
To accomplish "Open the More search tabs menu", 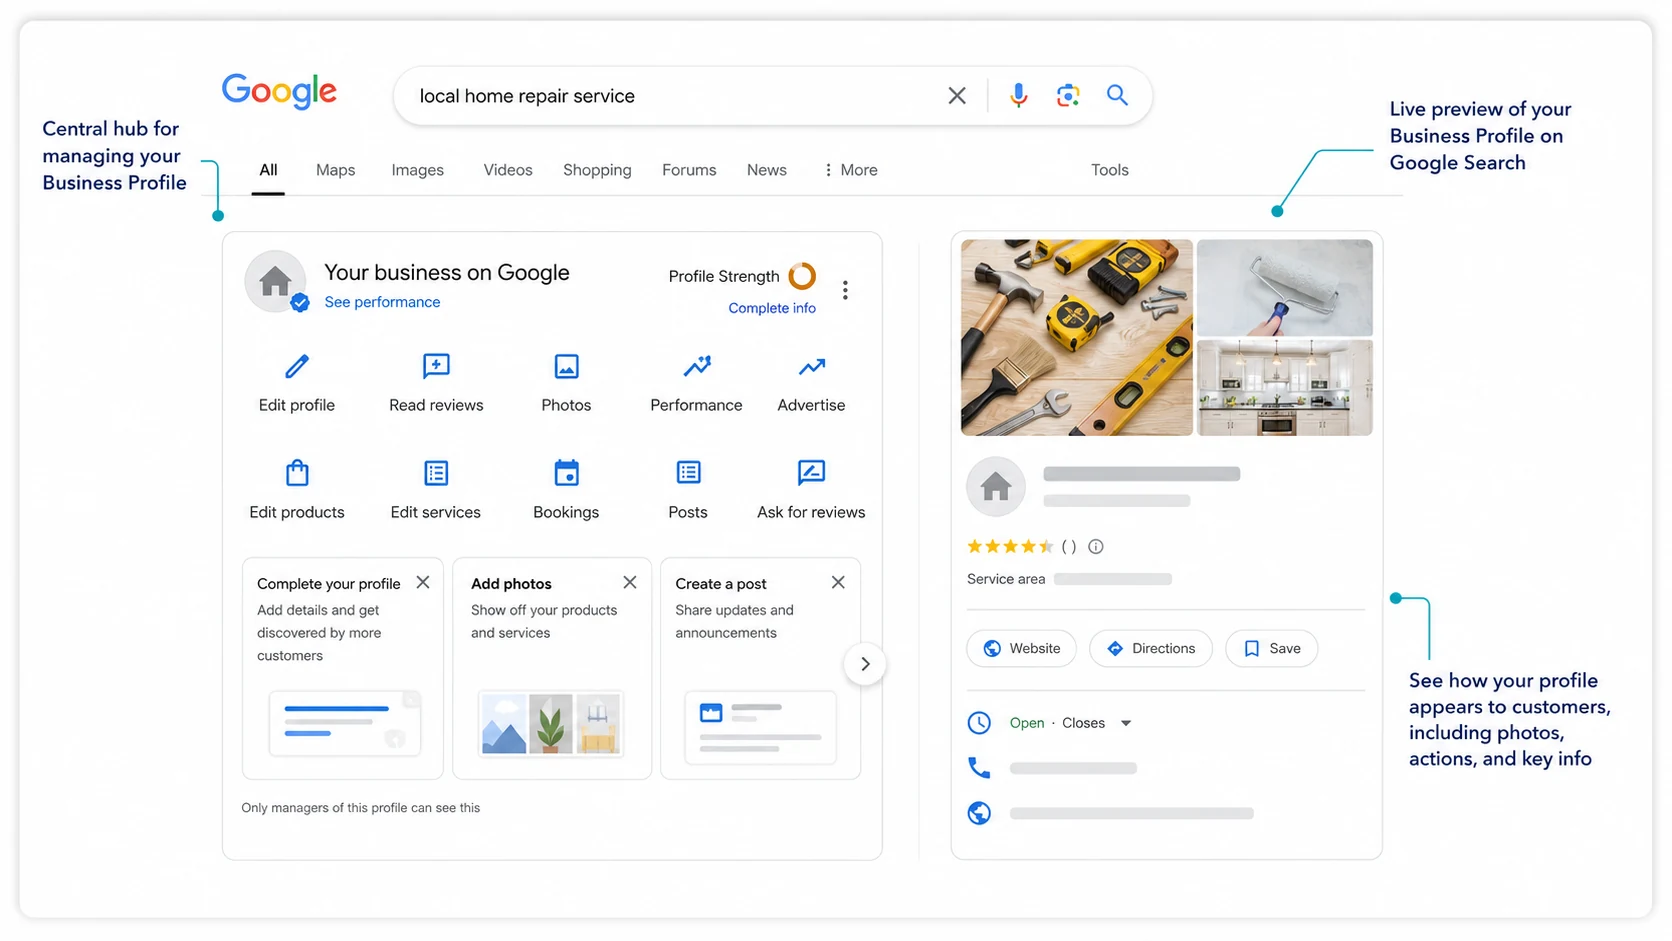I will tap(850, 170).
